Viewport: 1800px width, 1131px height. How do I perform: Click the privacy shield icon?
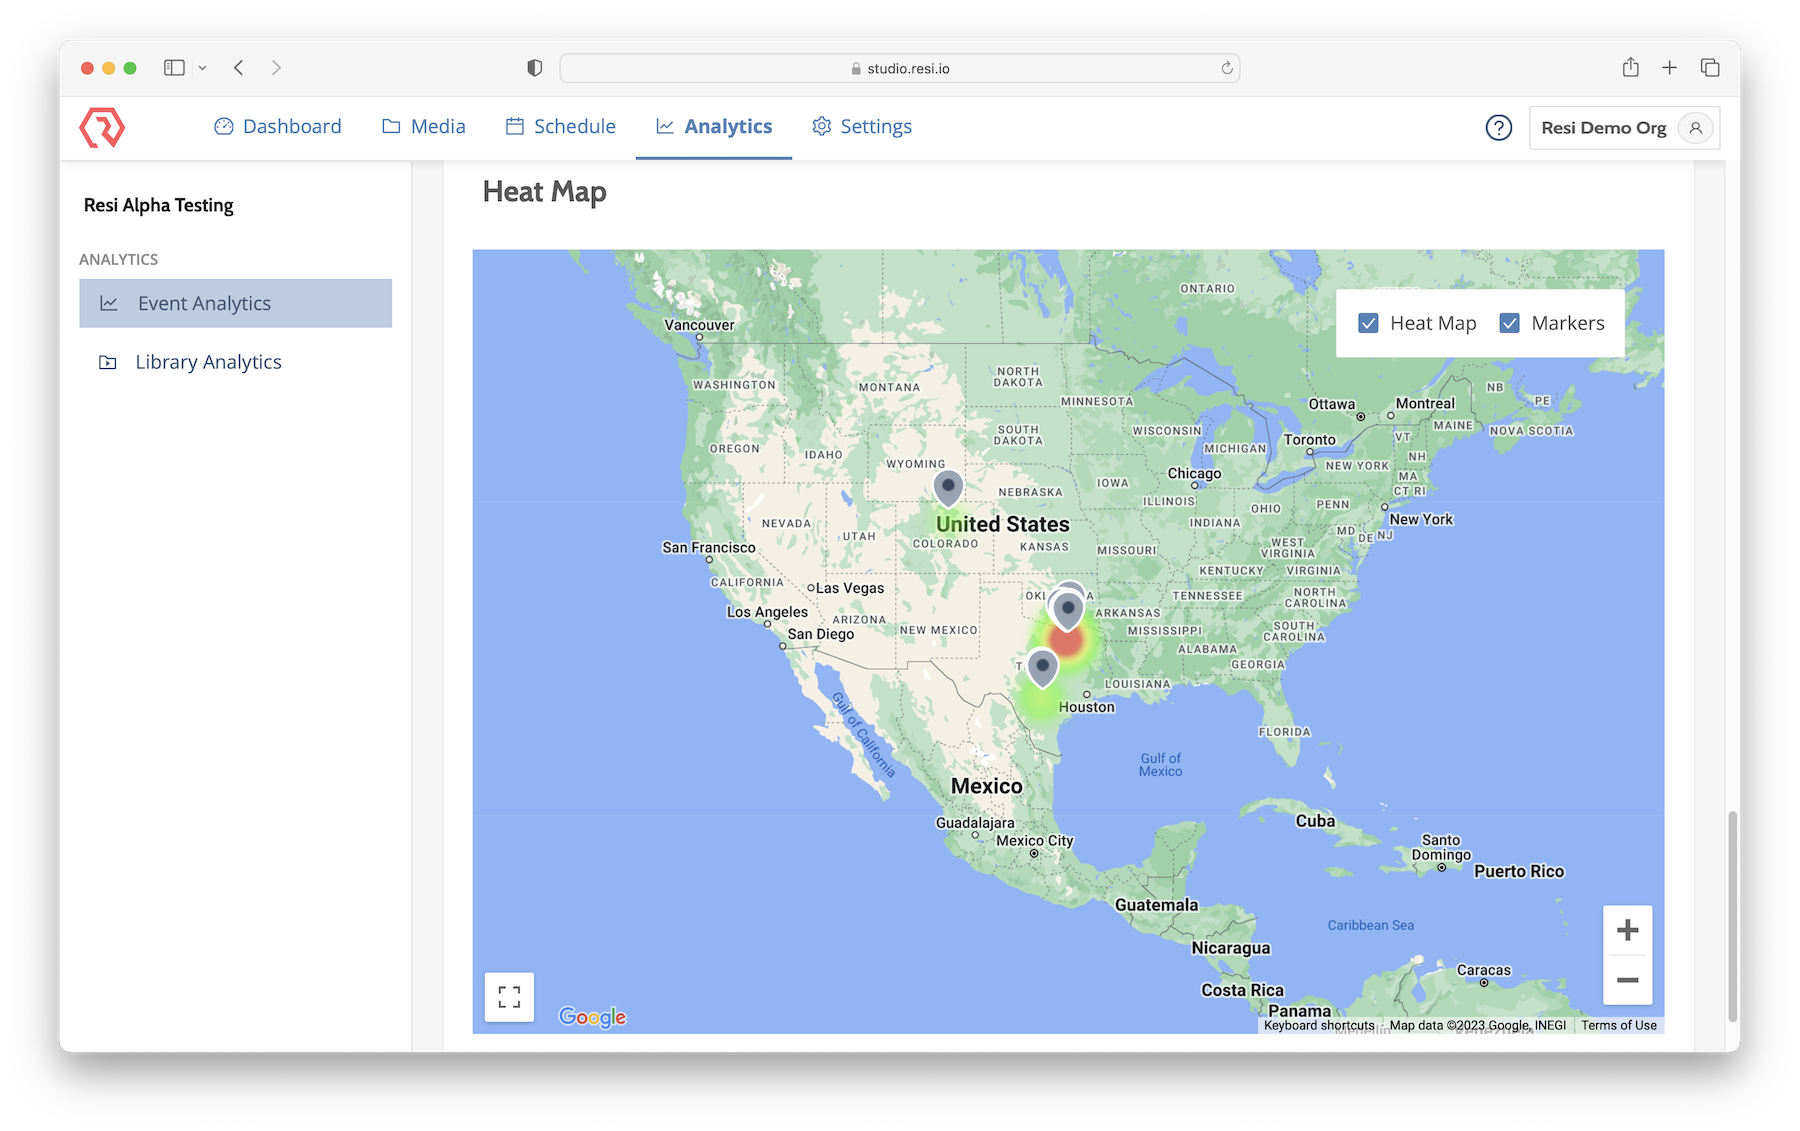(535, 68)
